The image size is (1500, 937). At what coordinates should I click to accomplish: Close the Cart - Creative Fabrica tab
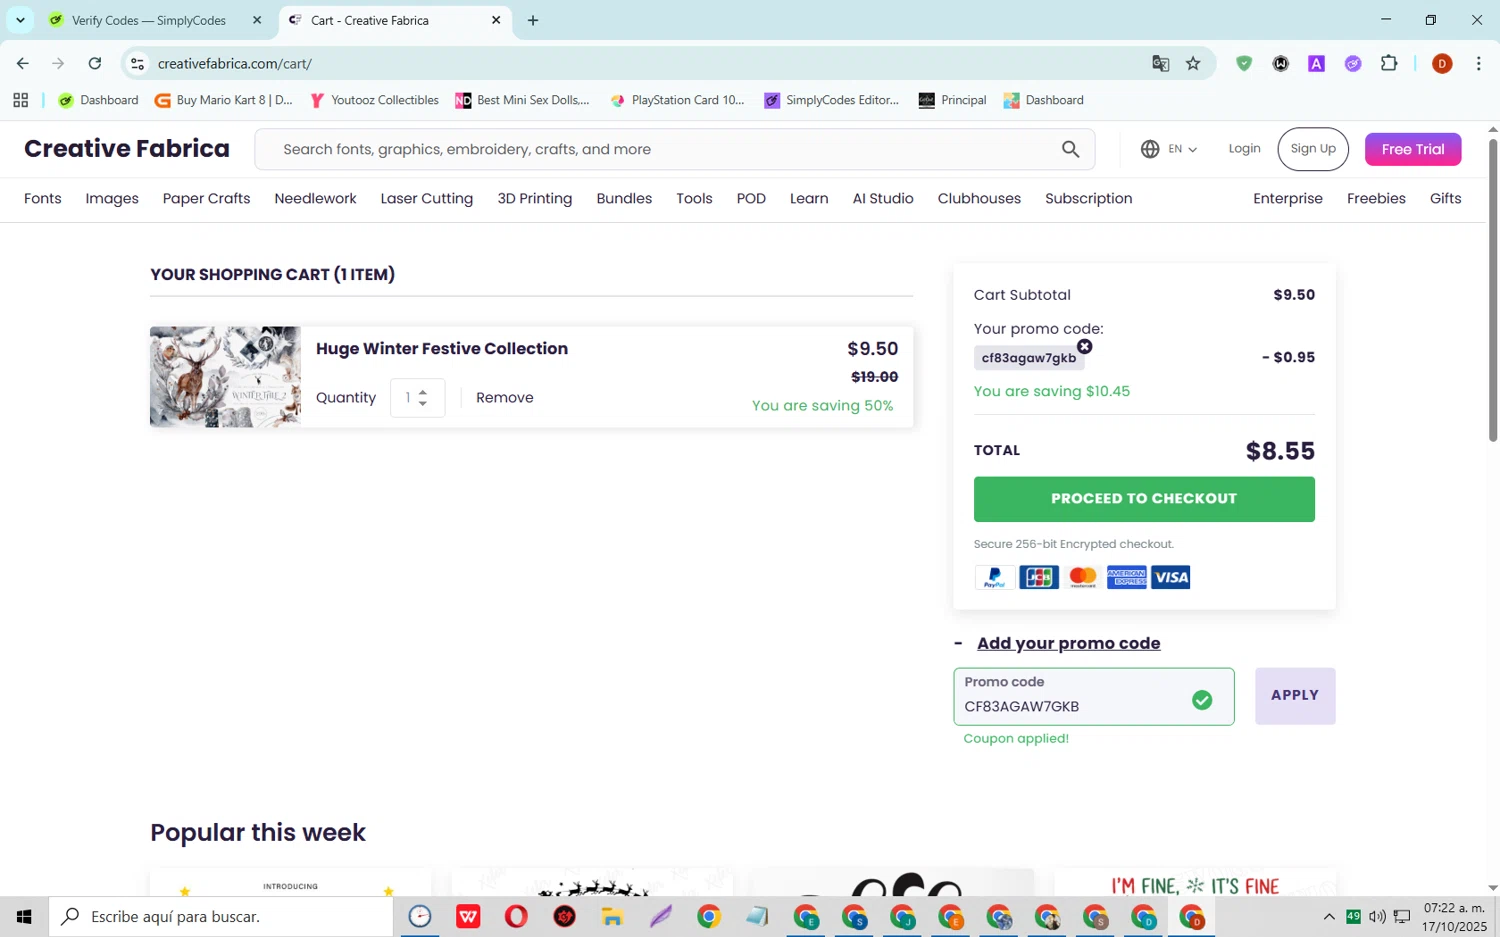496,20
